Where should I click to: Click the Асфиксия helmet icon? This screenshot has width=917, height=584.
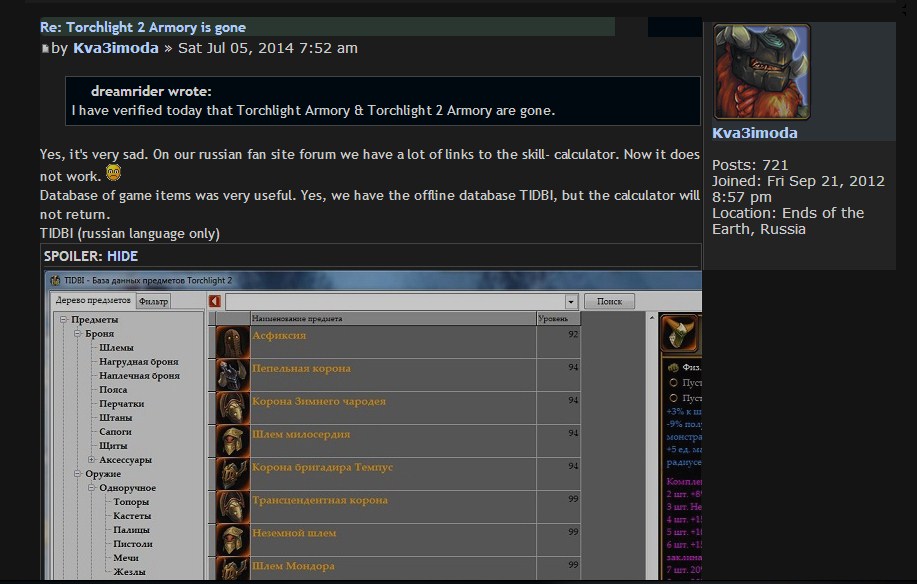233,342
